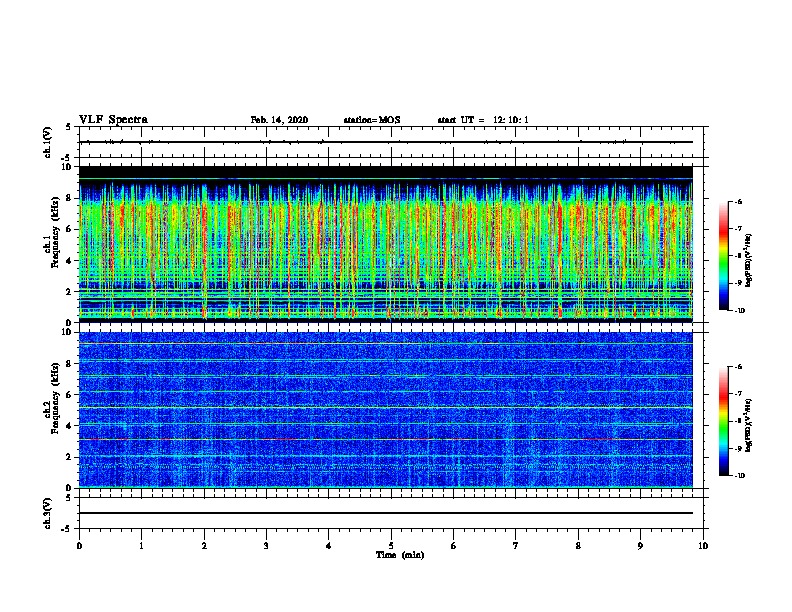Click the ch.3(V) axis label
This screenshot has height=612, width=792.
(48, 513)
